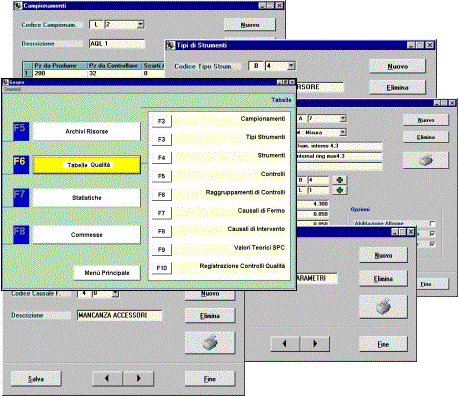Image resolution: width=458 pixels, height=396 pixels.
Task: Click the F8 button for Causali di Intervento
Action: click(x=162, y=231)
